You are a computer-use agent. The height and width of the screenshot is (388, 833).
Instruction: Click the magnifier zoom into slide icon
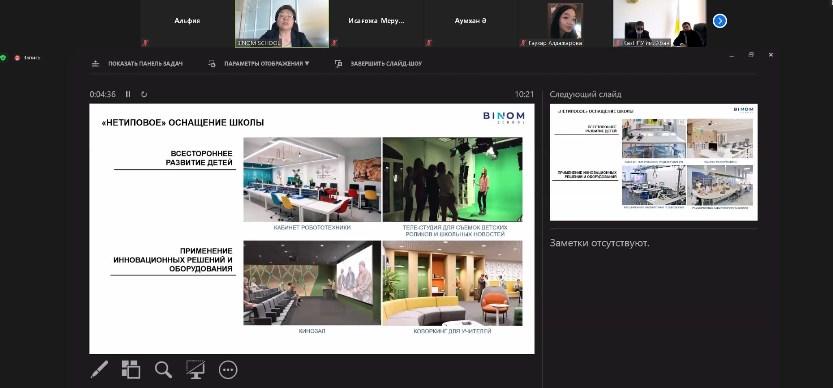coord(163,369)
